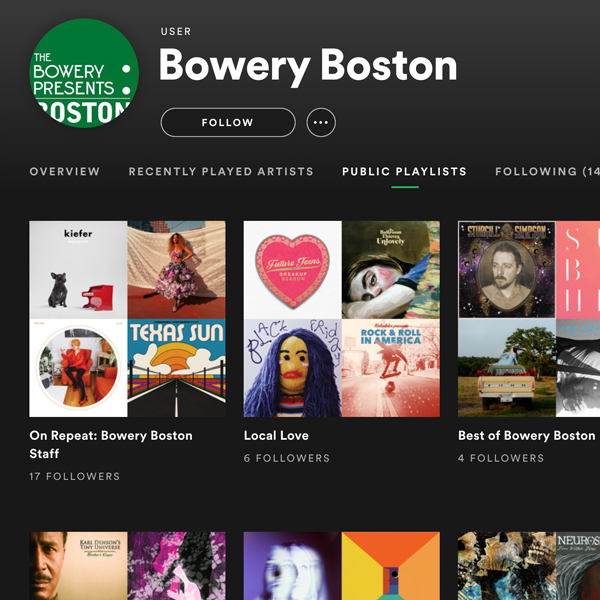
Task: Open the three-dot more options menu
Action: tap(320, 123)
